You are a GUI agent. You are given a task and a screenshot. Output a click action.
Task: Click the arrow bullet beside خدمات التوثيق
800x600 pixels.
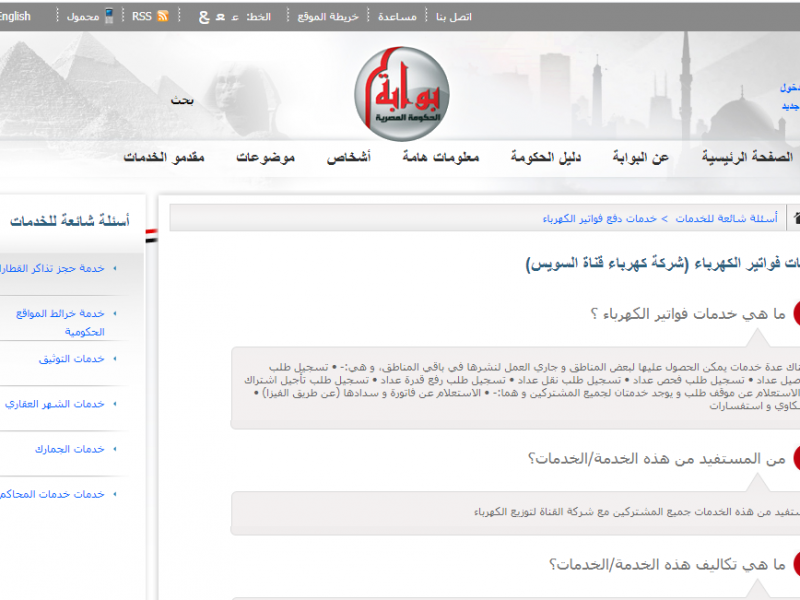(115, 359)
